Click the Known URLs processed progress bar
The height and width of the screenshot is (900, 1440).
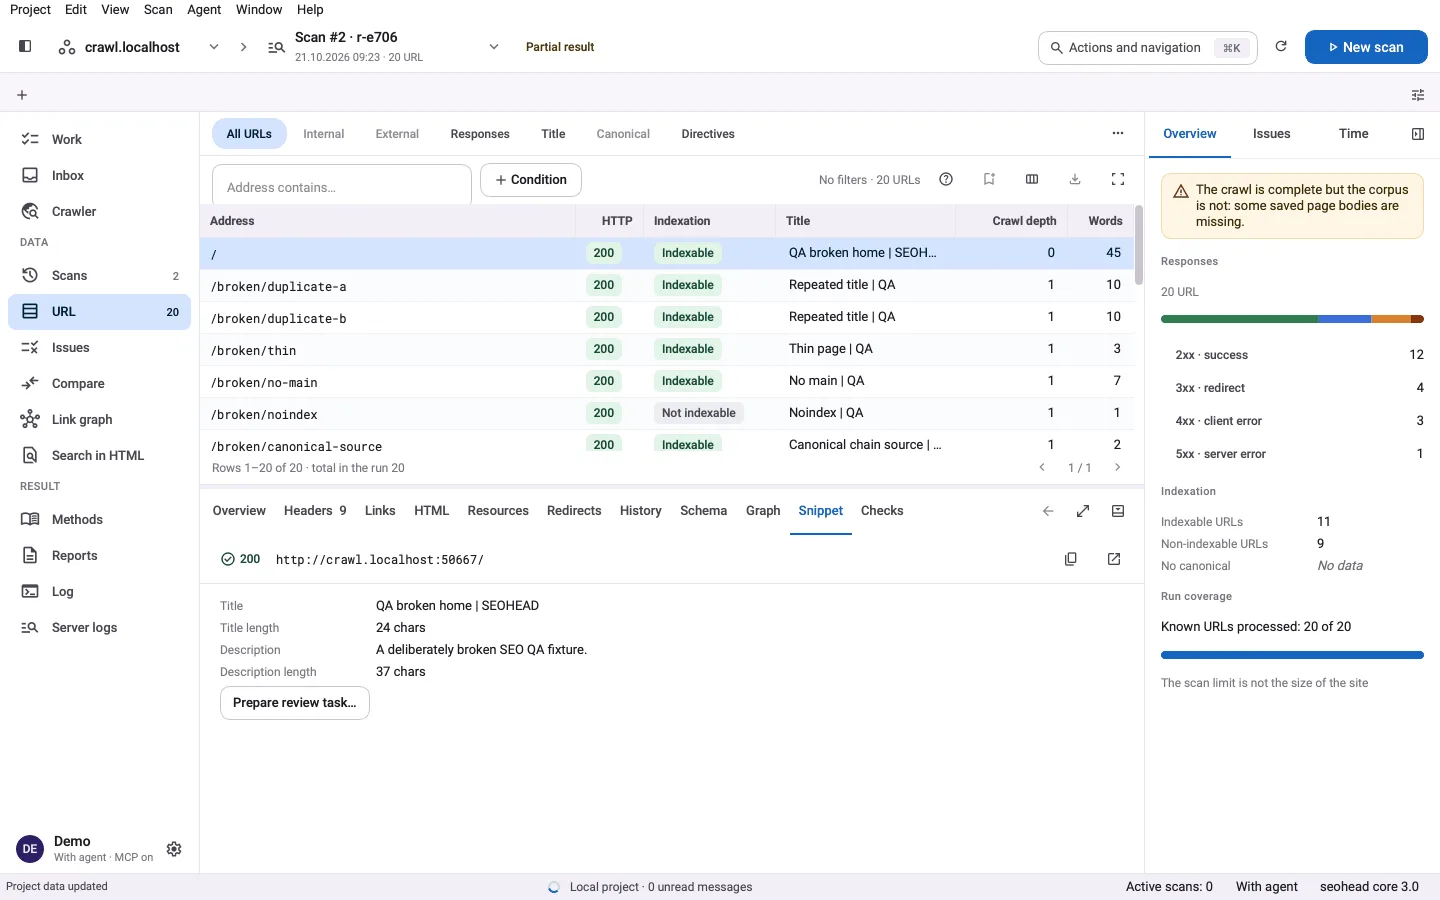point(1292,655)
